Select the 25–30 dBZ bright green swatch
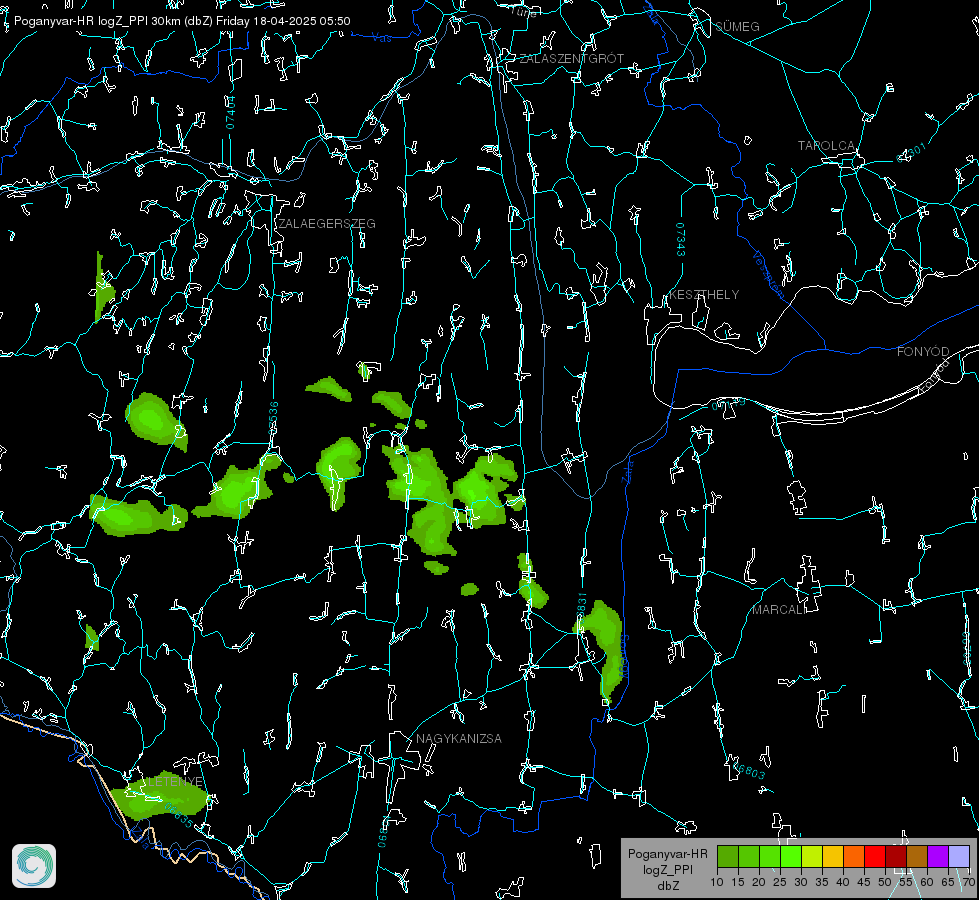 click(x=791, y=856)
